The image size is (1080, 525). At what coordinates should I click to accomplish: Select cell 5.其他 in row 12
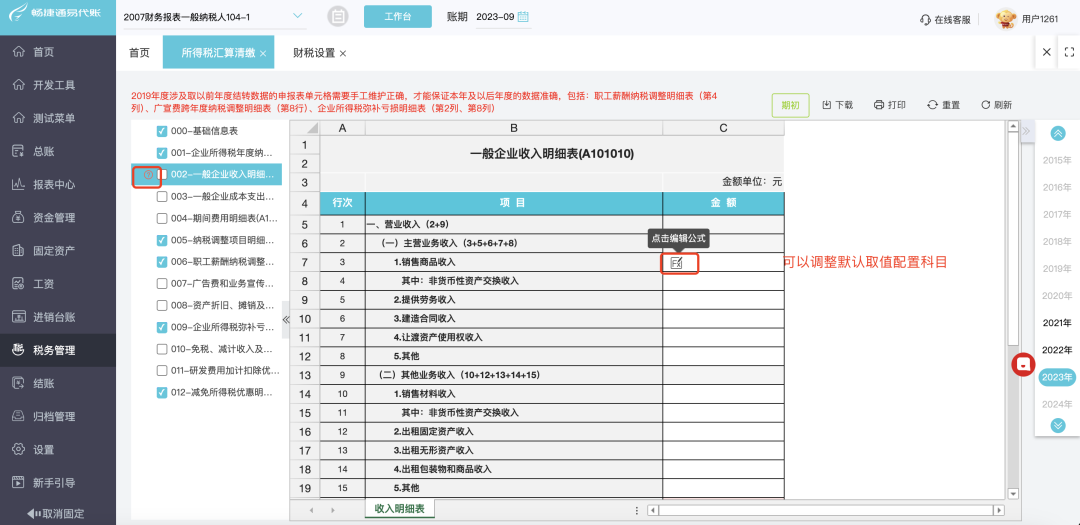point(514,356)
